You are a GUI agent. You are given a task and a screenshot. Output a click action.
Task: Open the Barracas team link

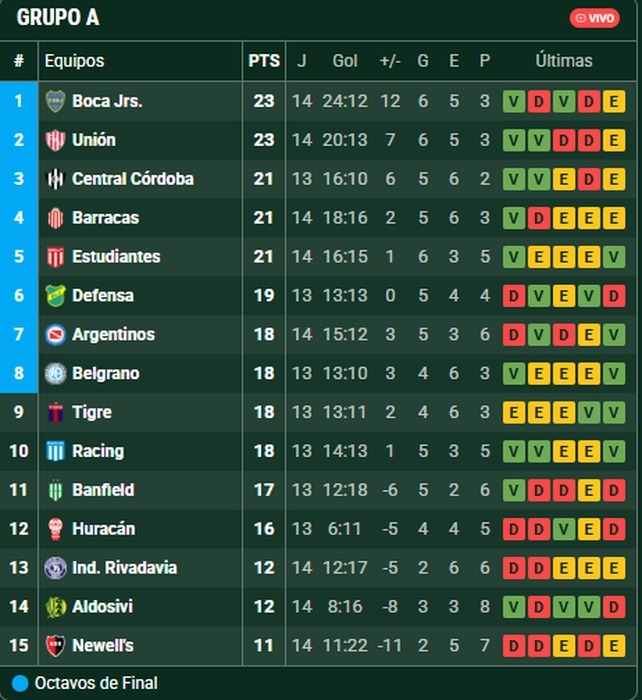(x=105, y=218)
